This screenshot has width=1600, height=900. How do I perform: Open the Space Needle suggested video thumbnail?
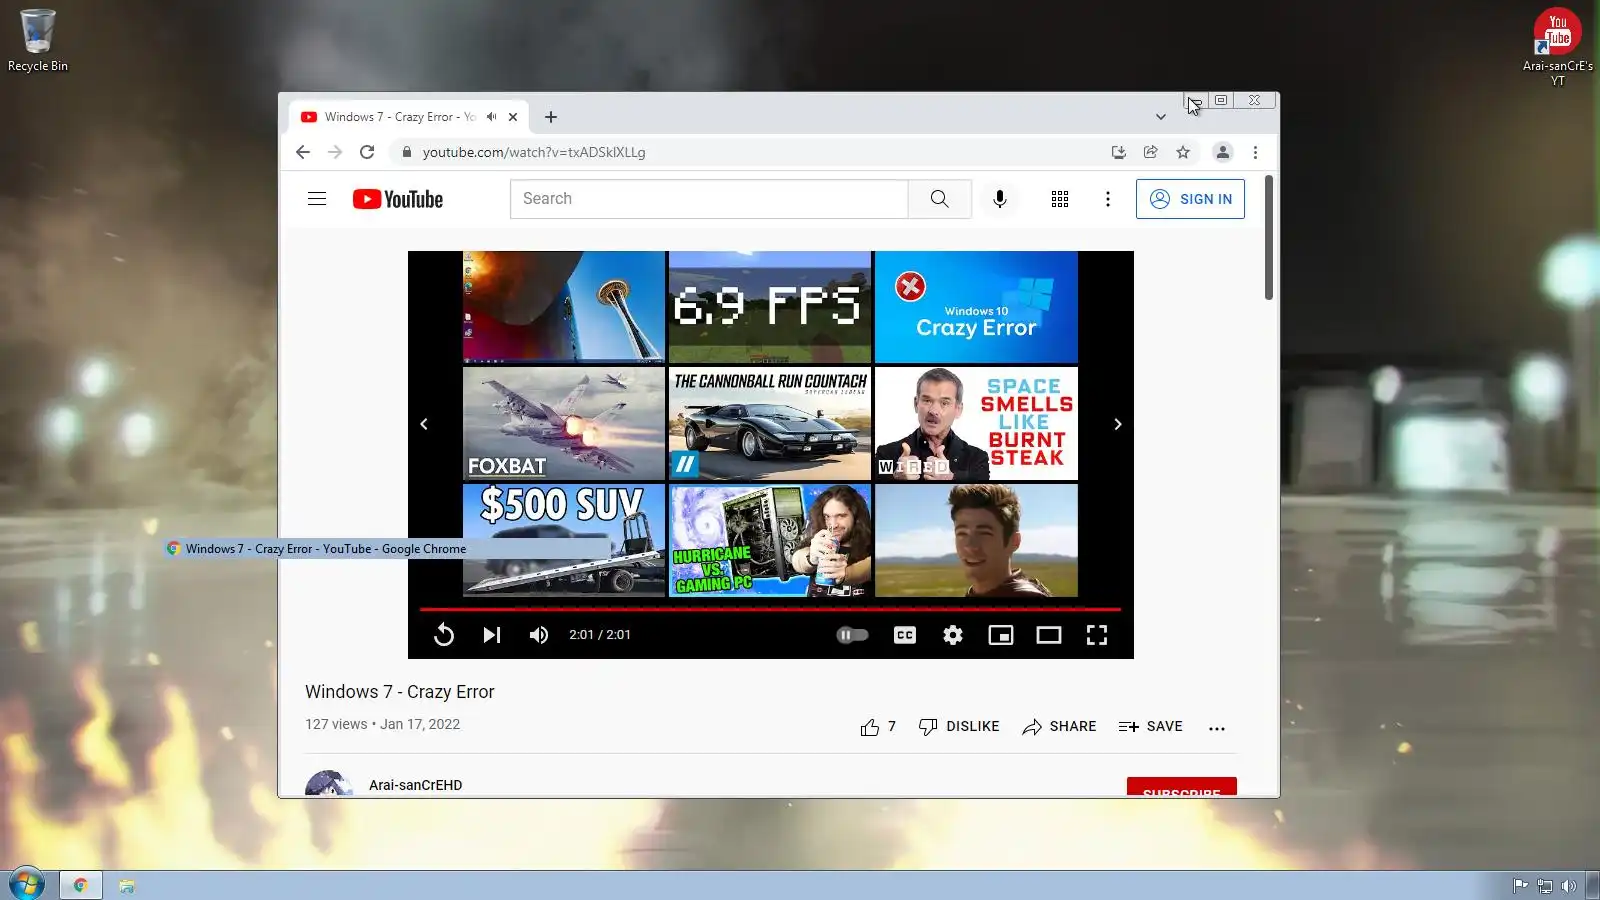click(x=564, y=307)
